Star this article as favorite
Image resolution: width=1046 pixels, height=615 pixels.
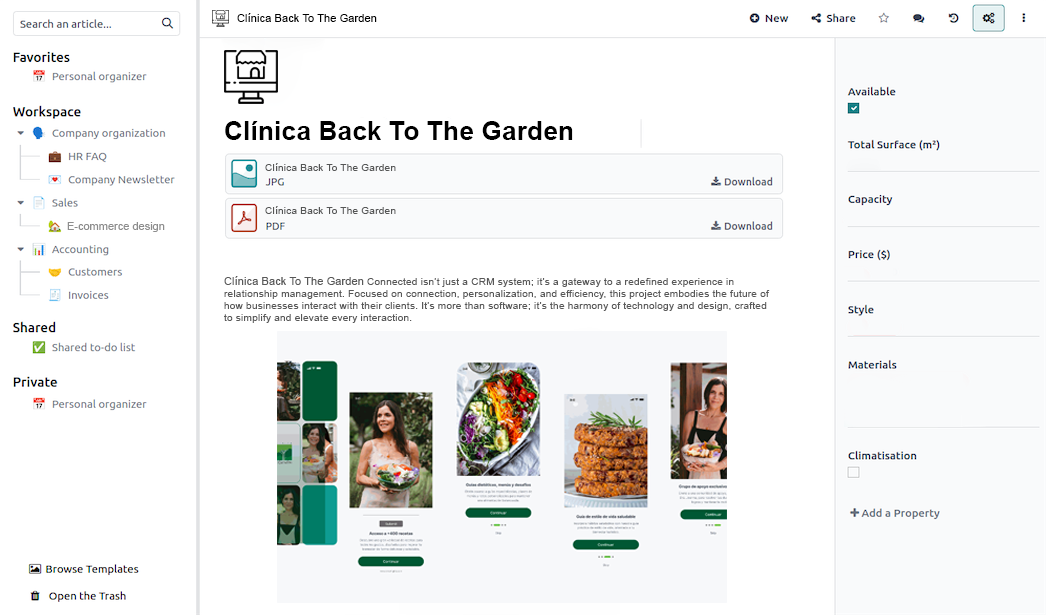click(883, 18)
